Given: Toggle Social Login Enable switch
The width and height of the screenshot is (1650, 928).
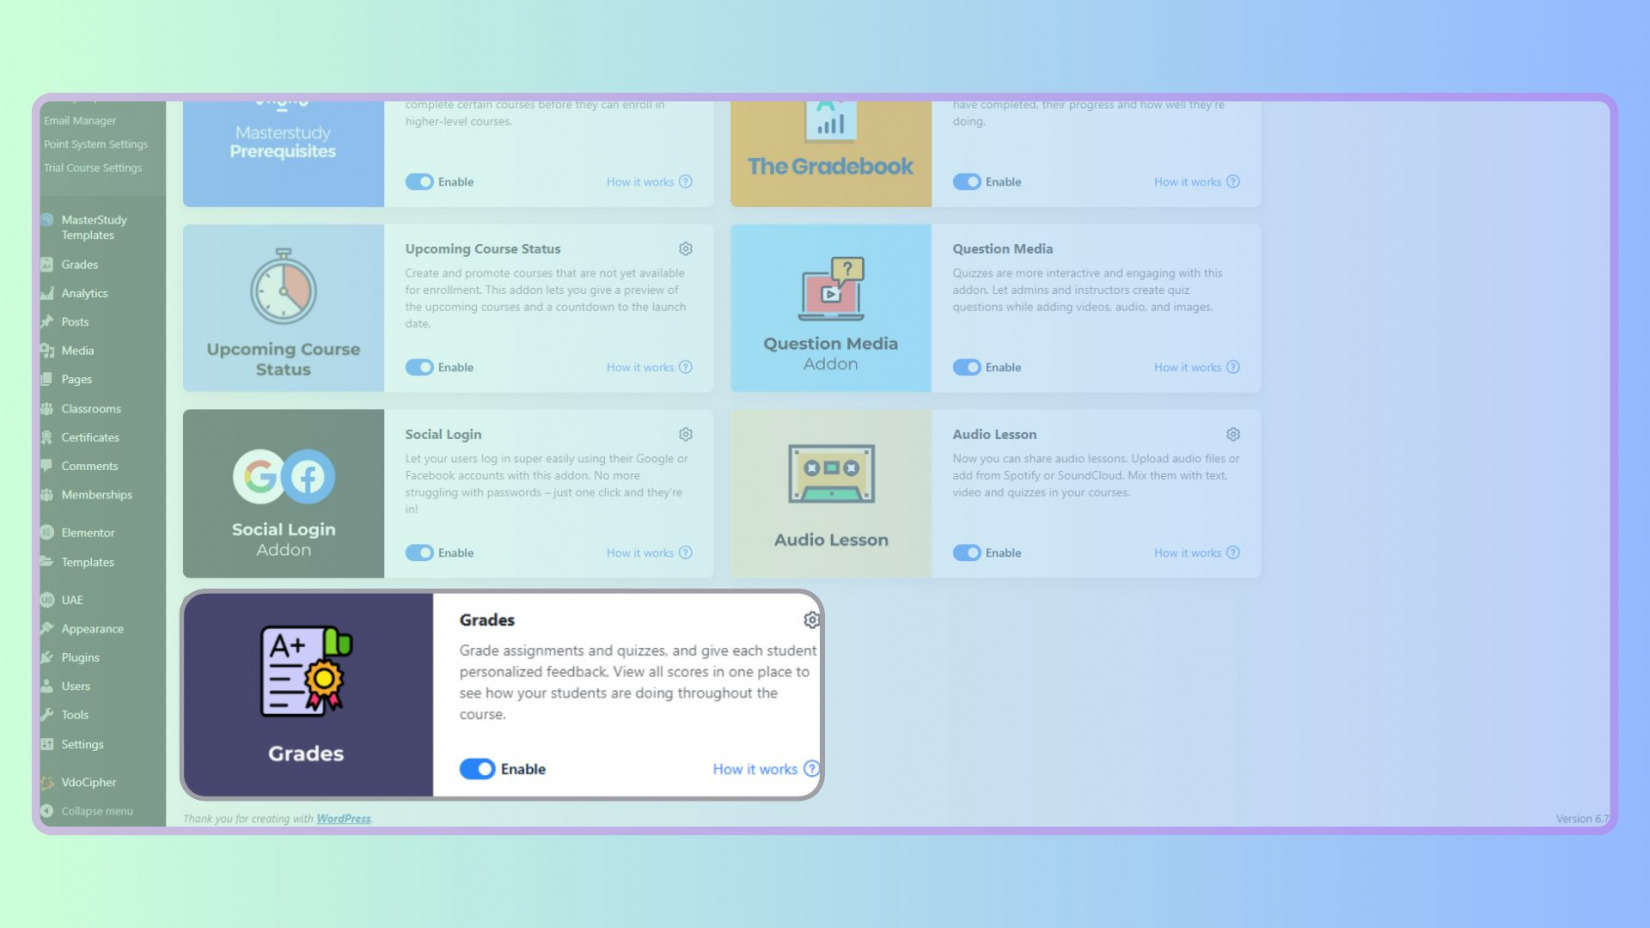Looking at the screenshot, I should pos(419,553).
